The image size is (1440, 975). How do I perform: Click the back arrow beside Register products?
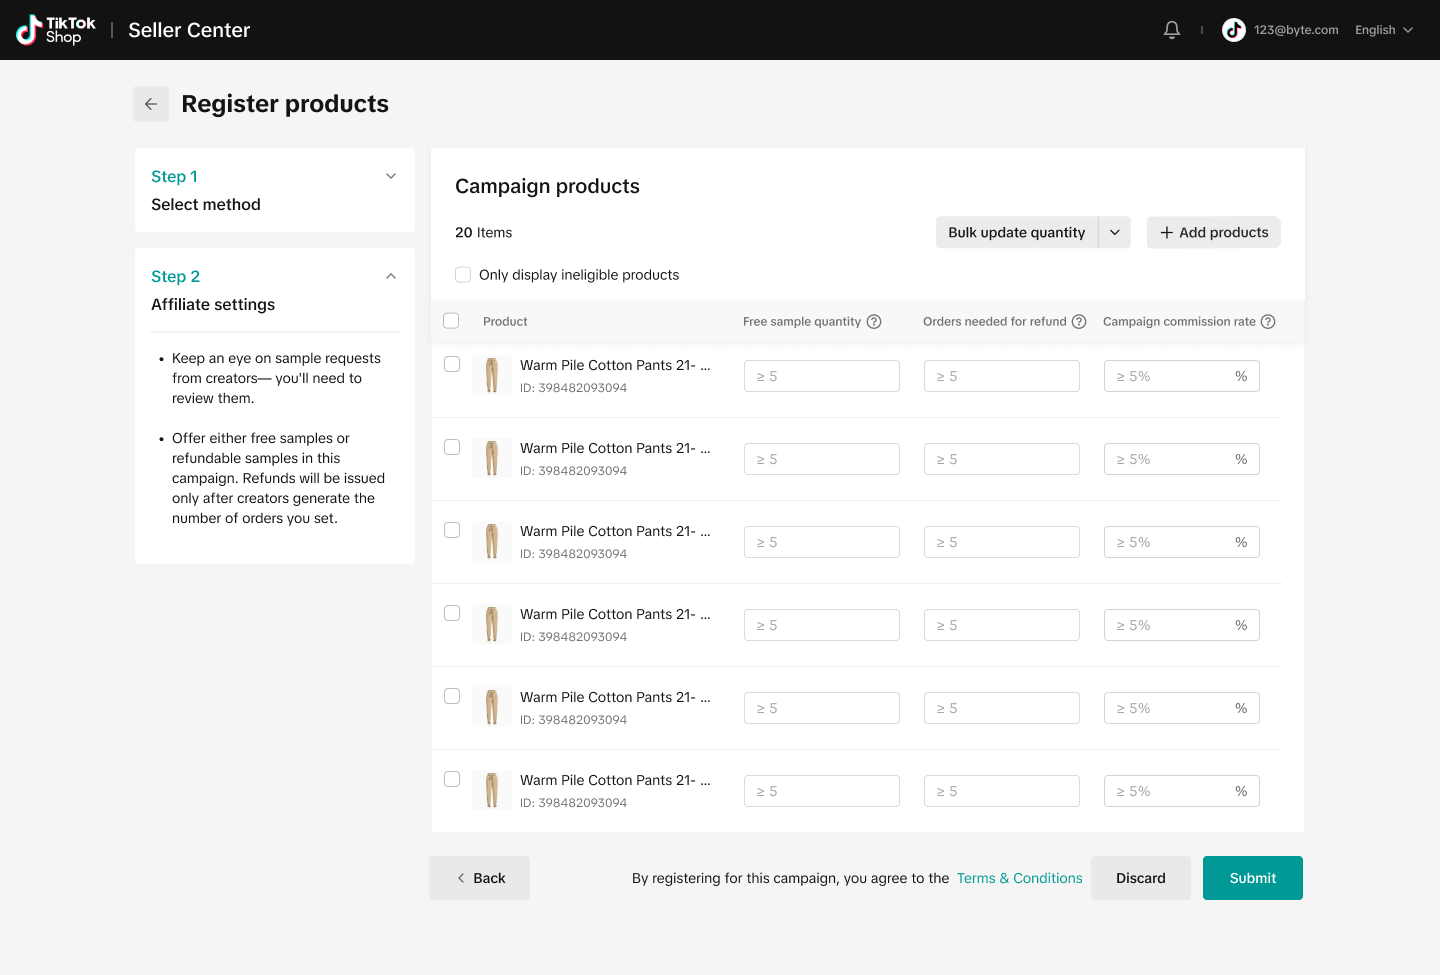[x=151, y=104]
